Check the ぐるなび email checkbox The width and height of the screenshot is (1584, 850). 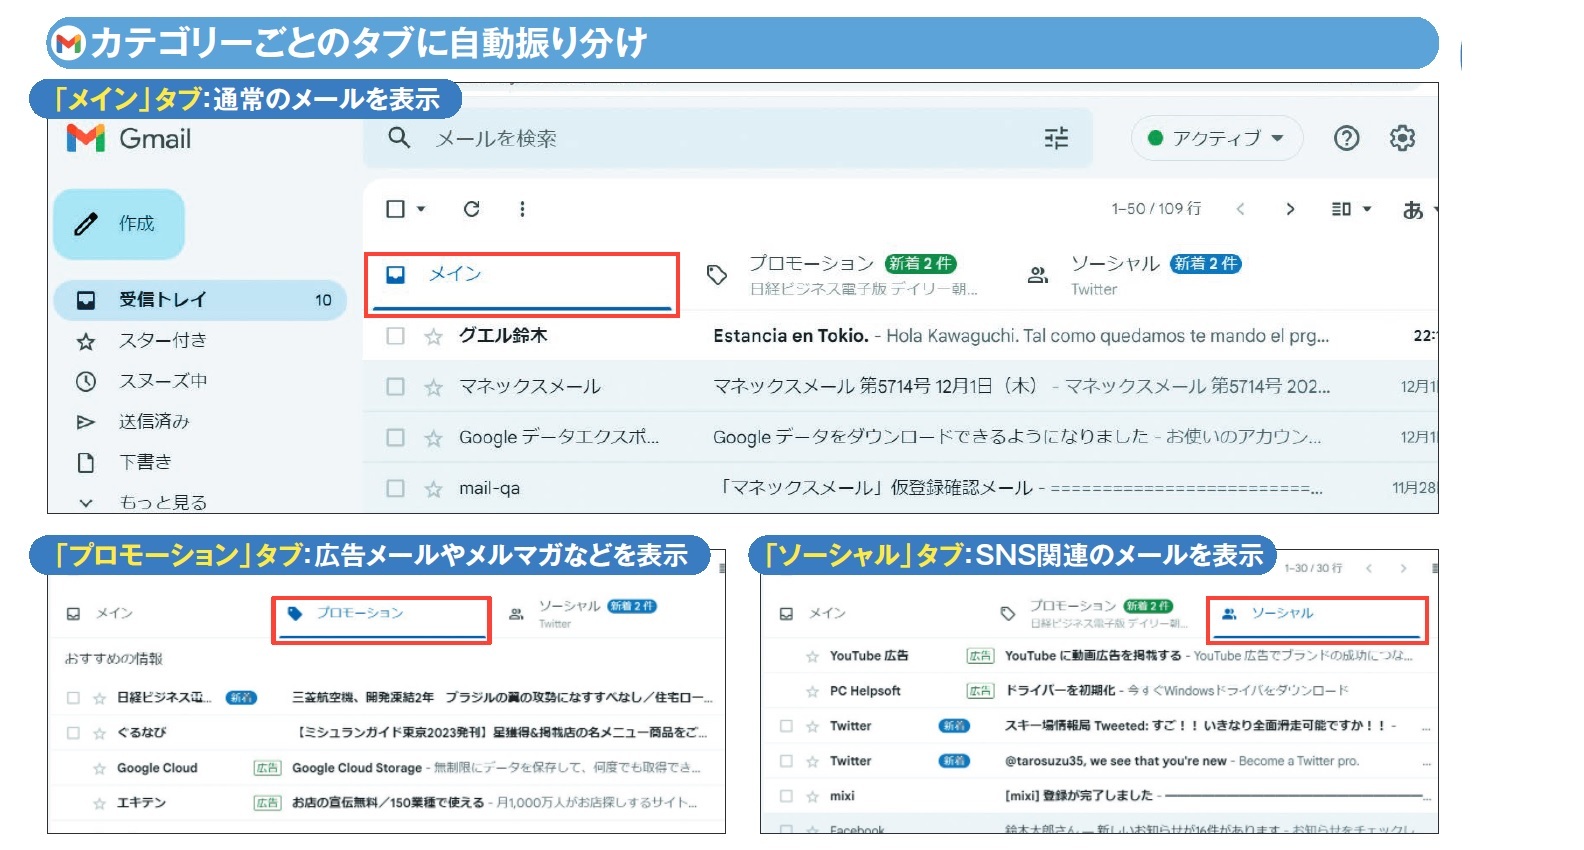coord(73,733)
